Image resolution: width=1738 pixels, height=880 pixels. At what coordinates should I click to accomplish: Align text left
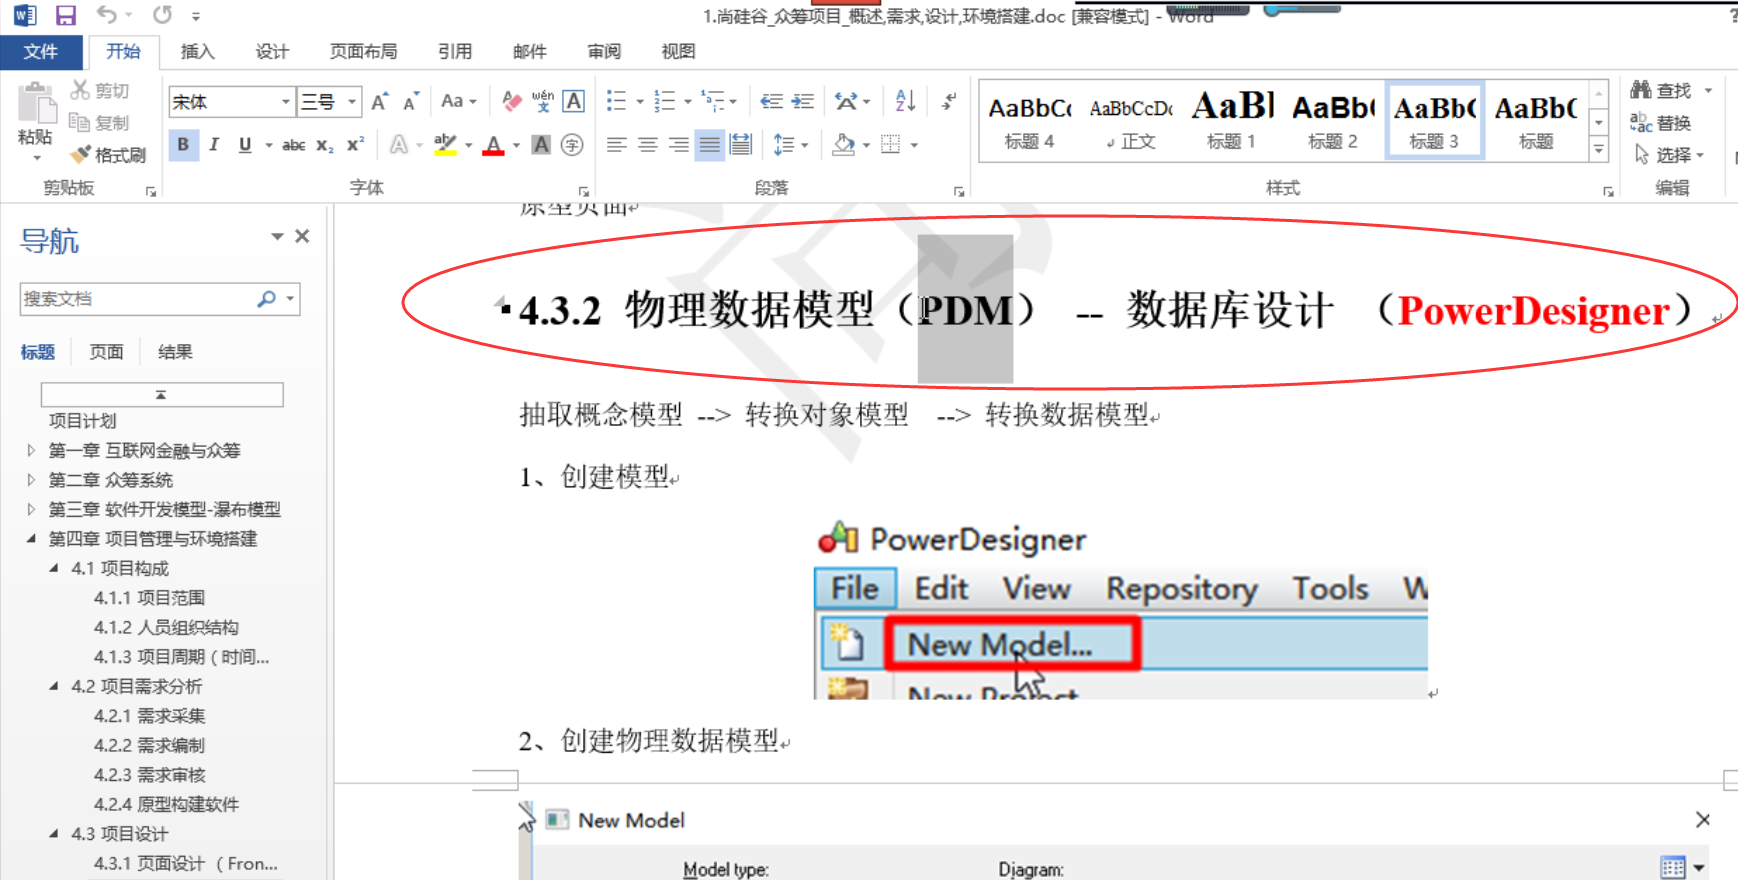pos(617,145)
